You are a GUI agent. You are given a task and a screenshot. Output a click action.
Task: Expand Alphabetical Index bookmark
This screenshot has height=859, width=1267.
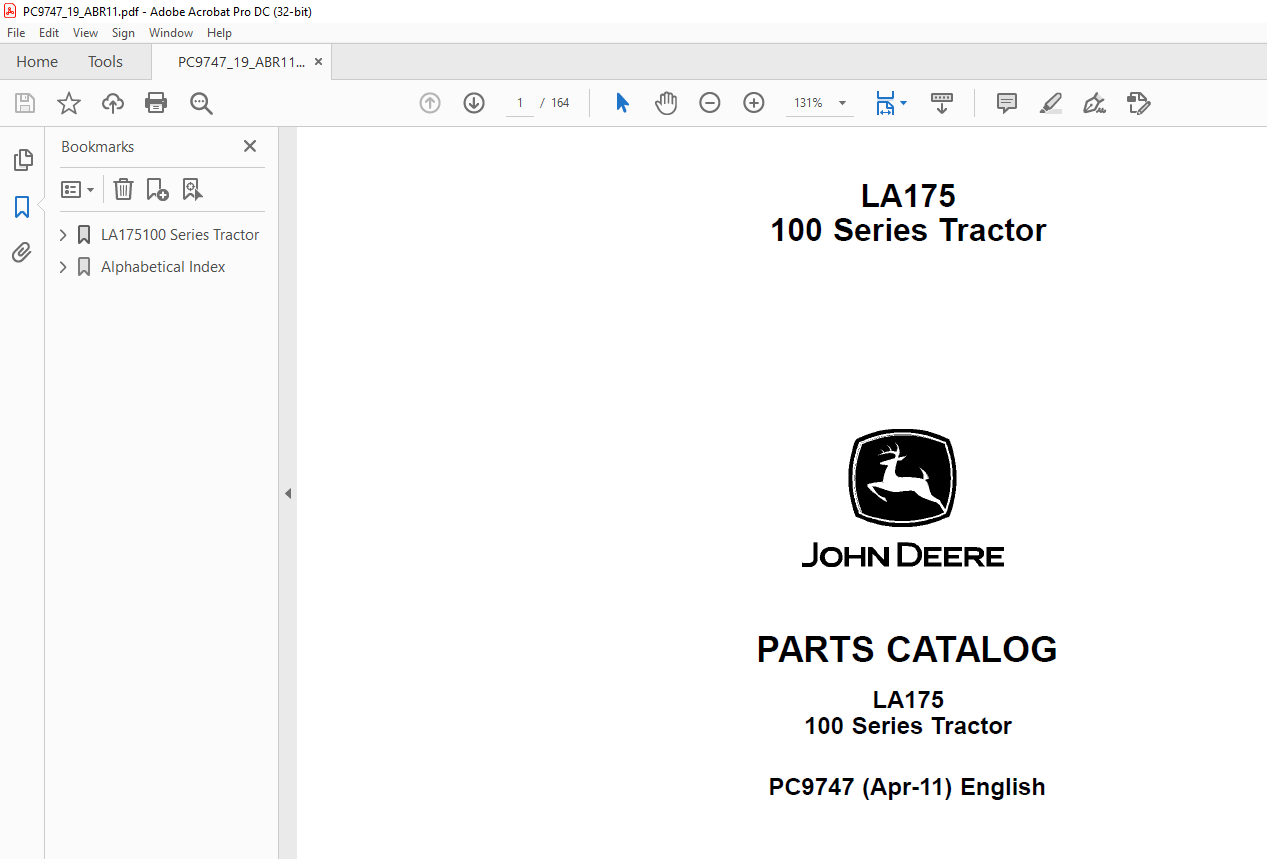pos(63,267)
